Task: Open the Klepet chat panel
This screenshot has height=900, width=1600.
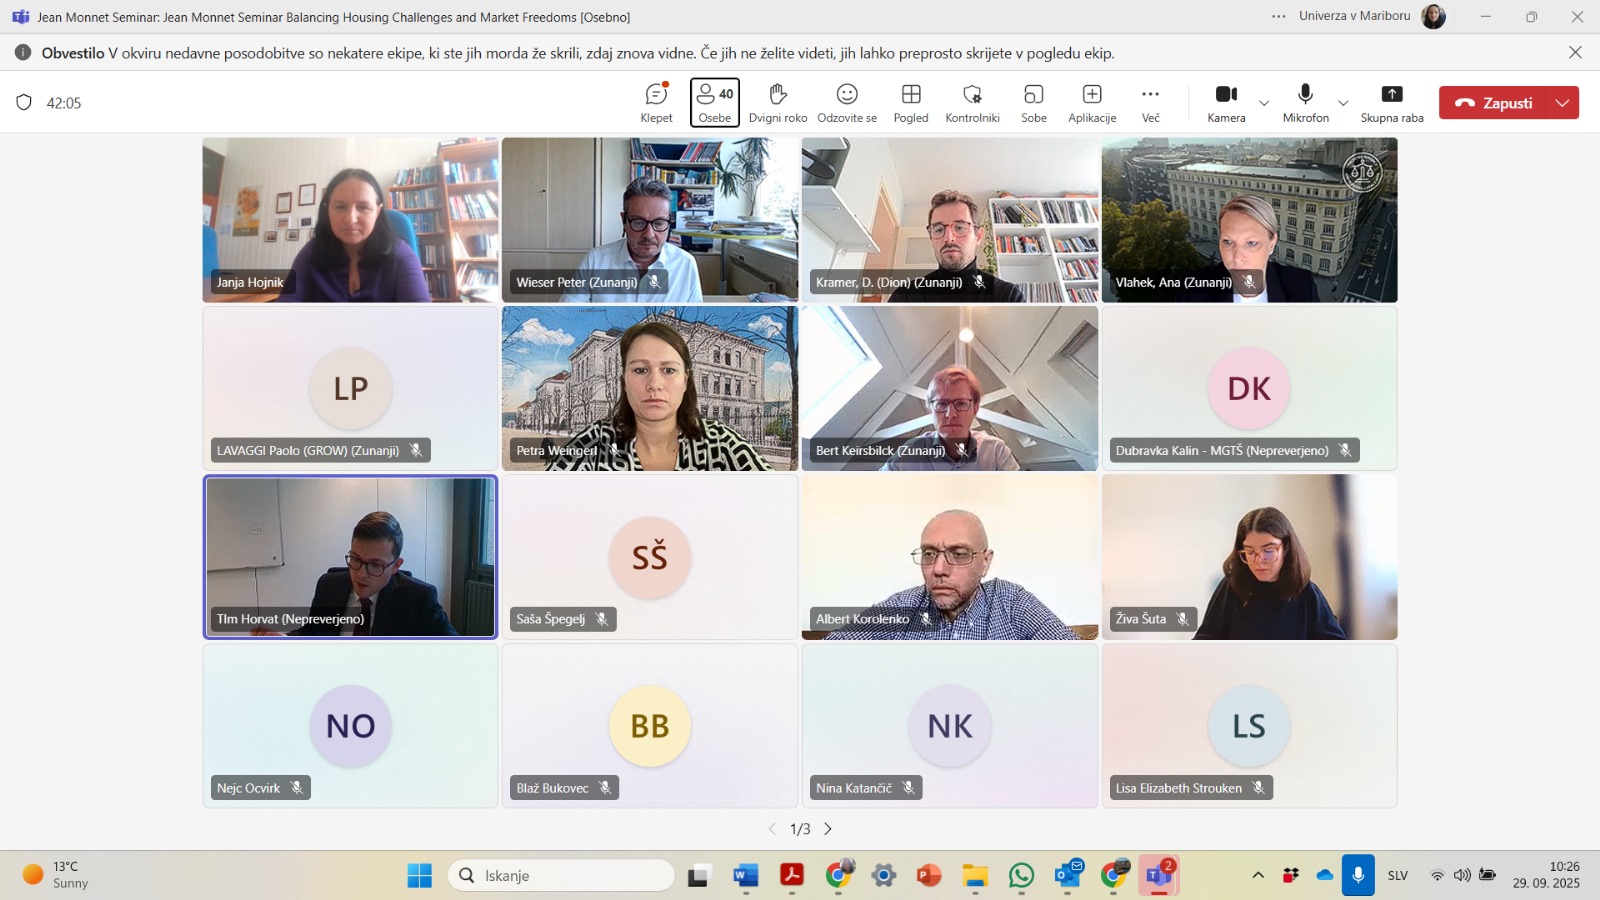Action: tap(656, 103)
